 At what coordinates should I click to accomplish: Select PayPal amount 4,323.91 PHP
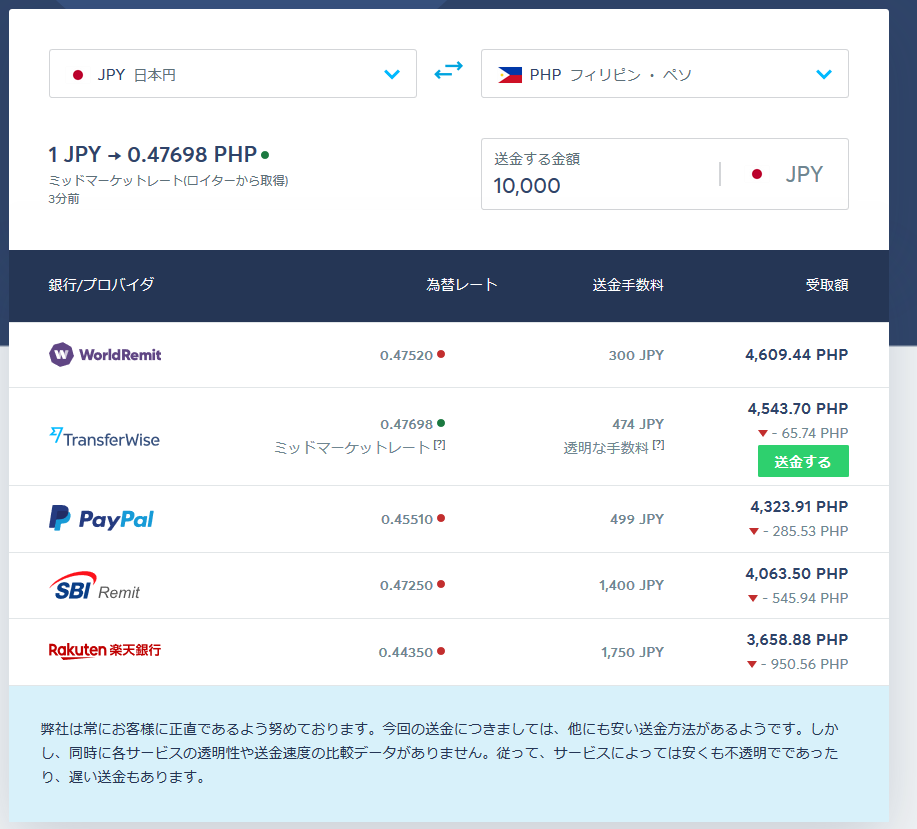click(799, 506)
